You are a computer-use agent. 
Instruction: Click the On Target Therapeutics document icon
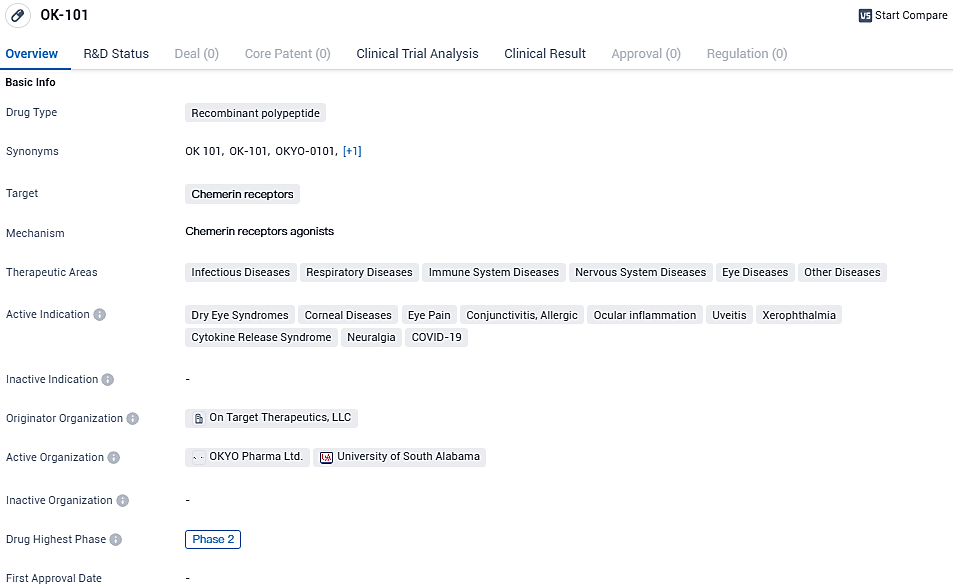pyautogui.click(x=198, y=418)
